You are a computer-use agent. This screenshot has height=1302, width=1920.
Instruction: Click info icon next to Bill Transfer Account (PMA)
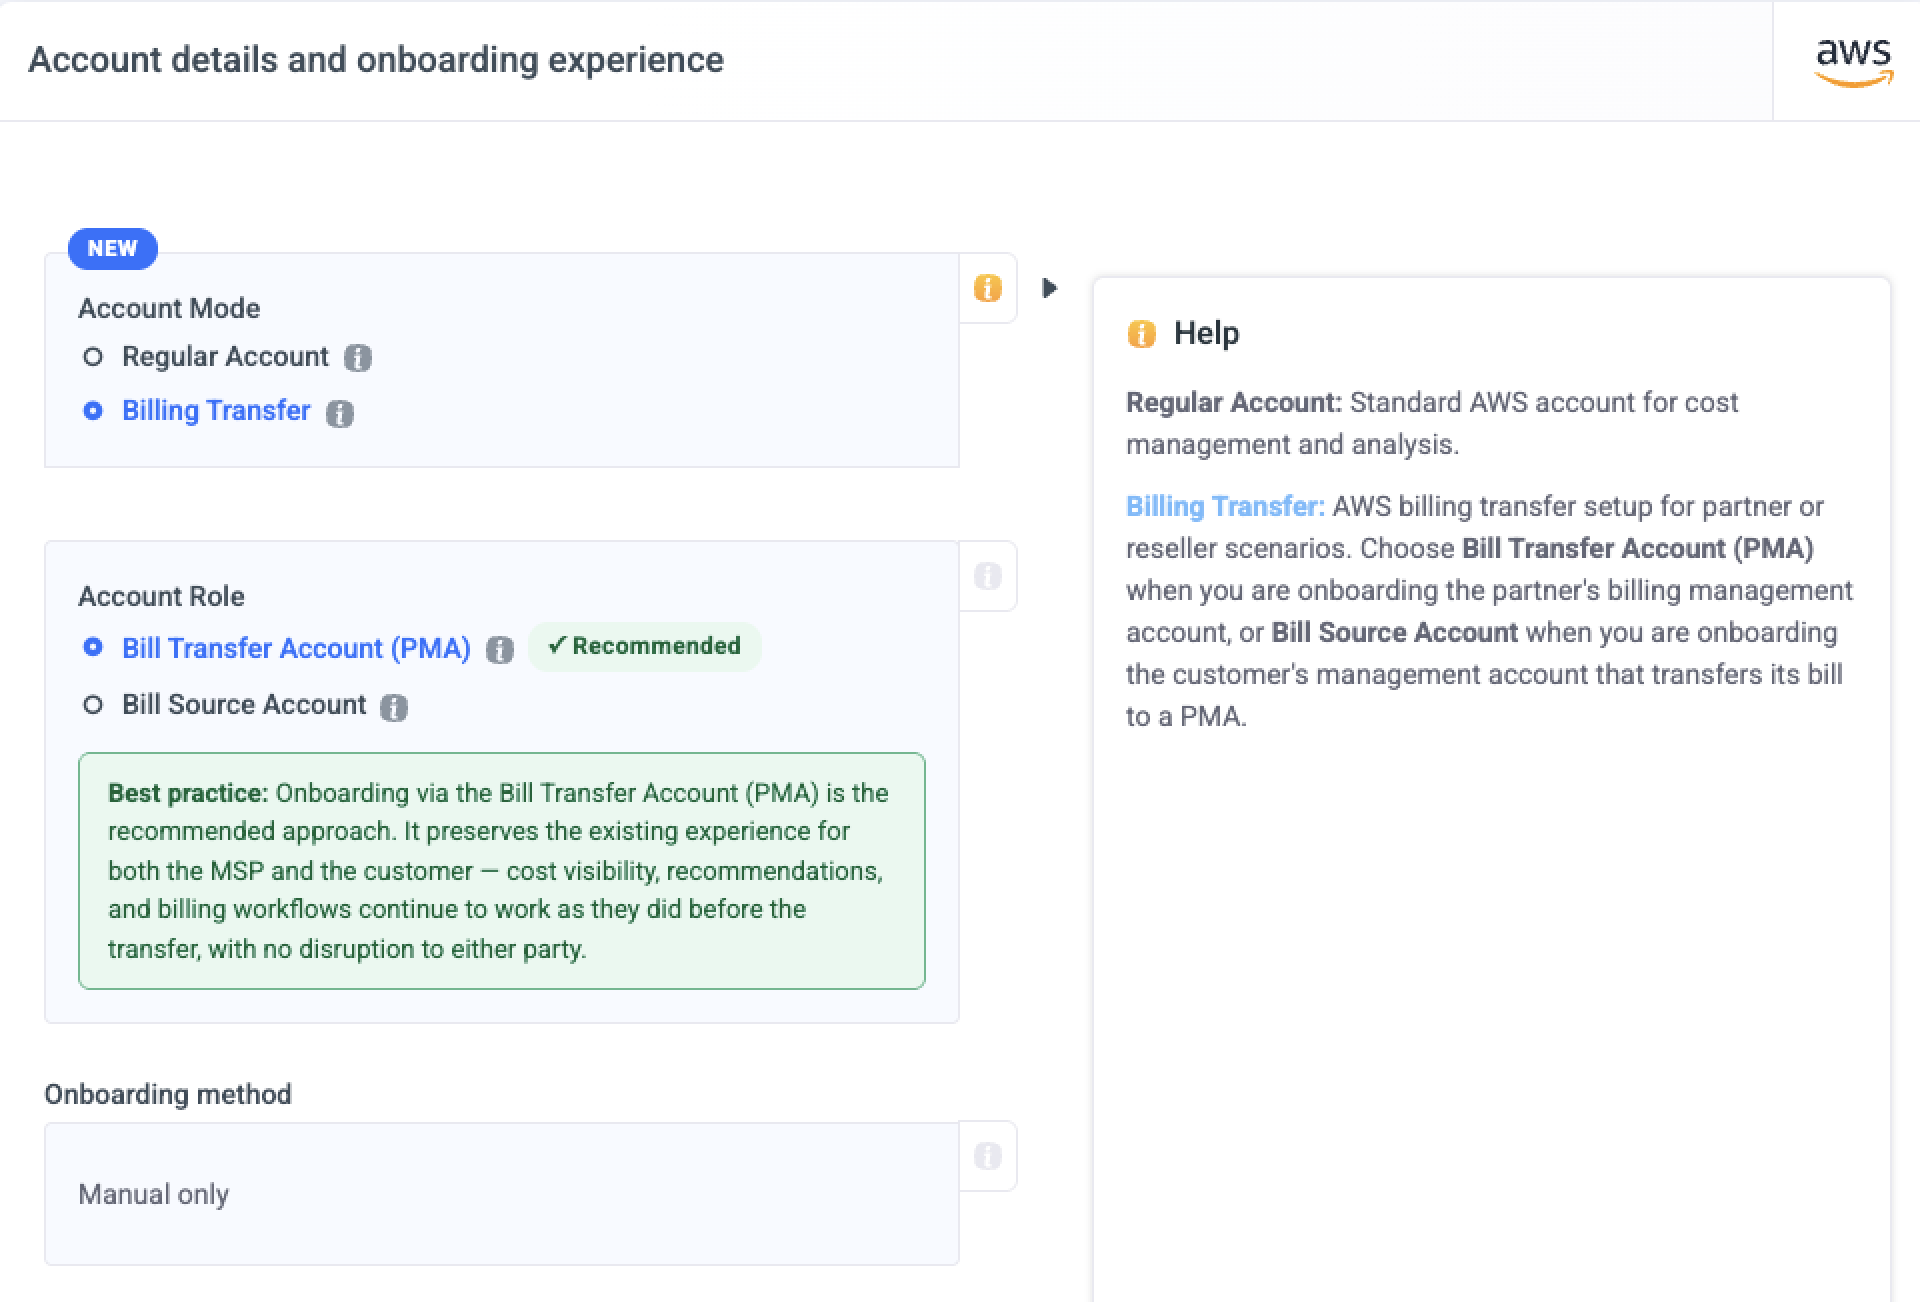(499, 650)
